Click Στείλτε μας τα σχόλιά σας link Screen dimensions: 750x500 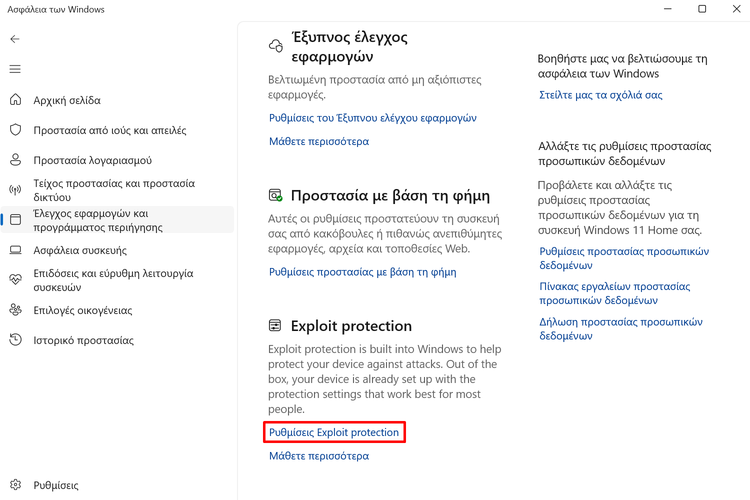(600, 95)
